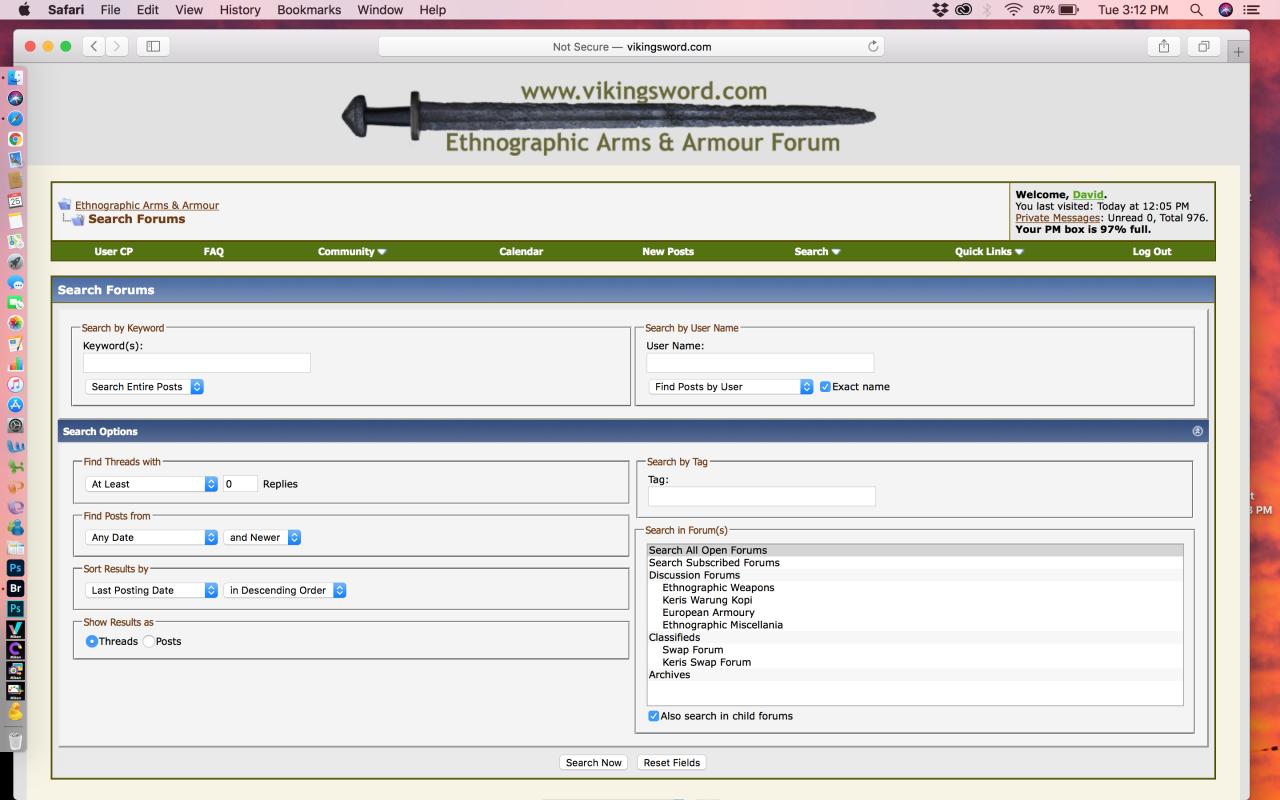Select Threads radio button
Viewport: 1280px width, 800px height.
92,641
